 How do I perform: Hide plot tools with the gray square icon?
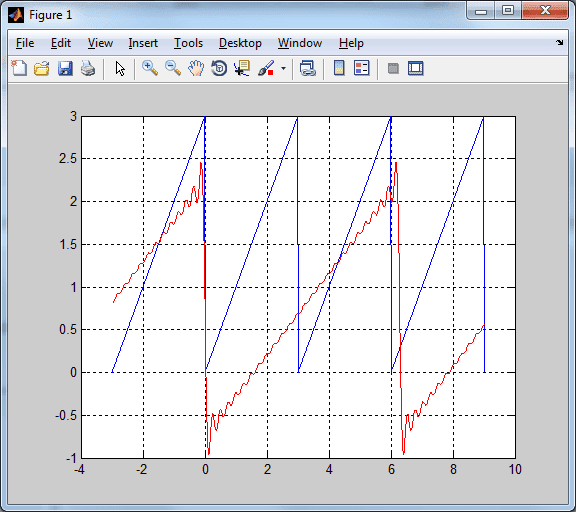tap(393, 68)
